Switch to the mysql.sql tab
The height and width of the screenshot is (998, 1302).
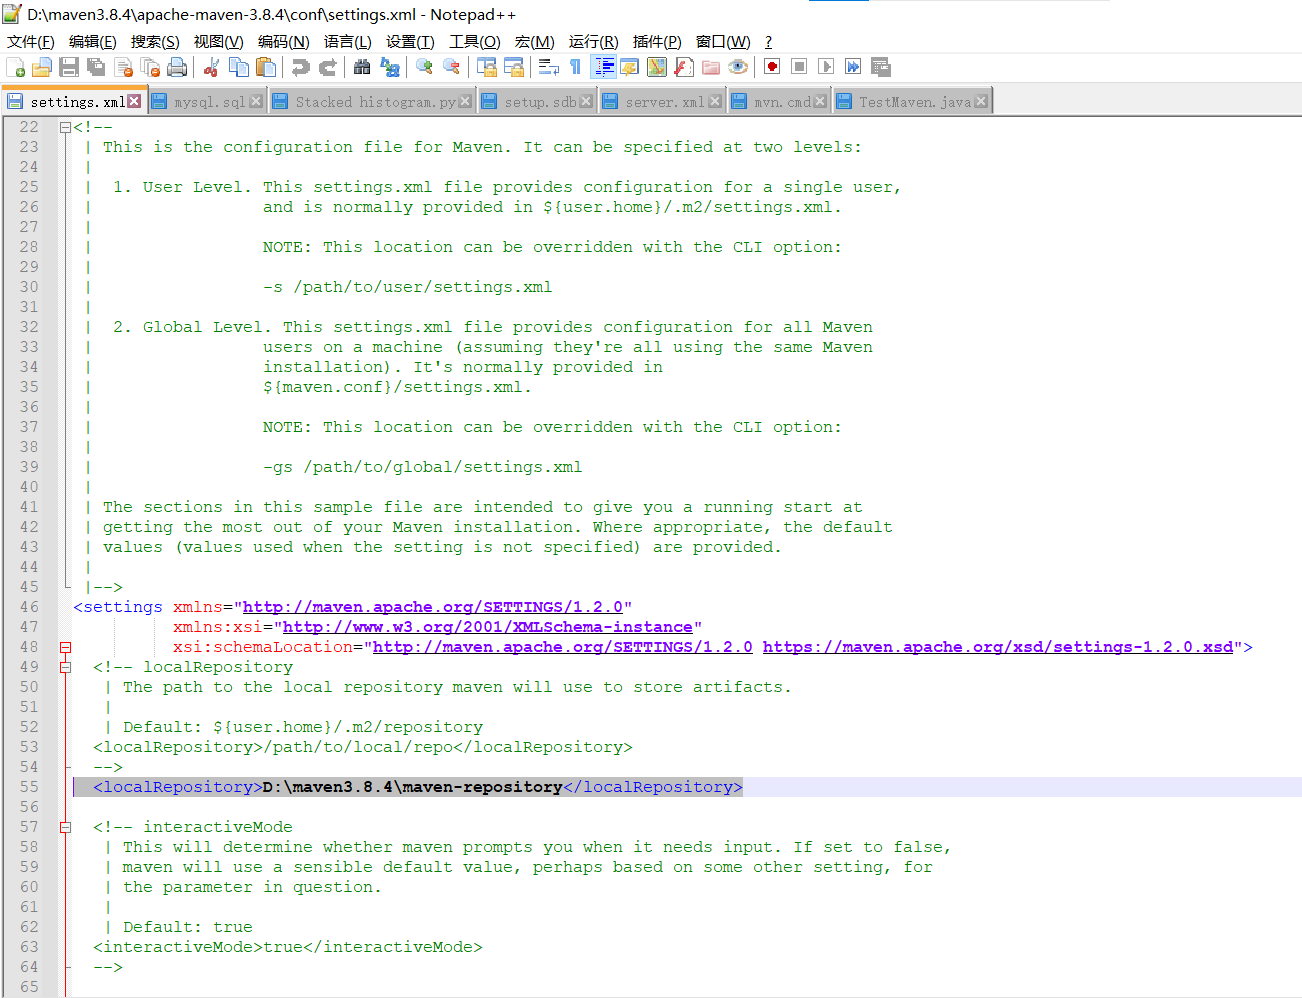208,102
